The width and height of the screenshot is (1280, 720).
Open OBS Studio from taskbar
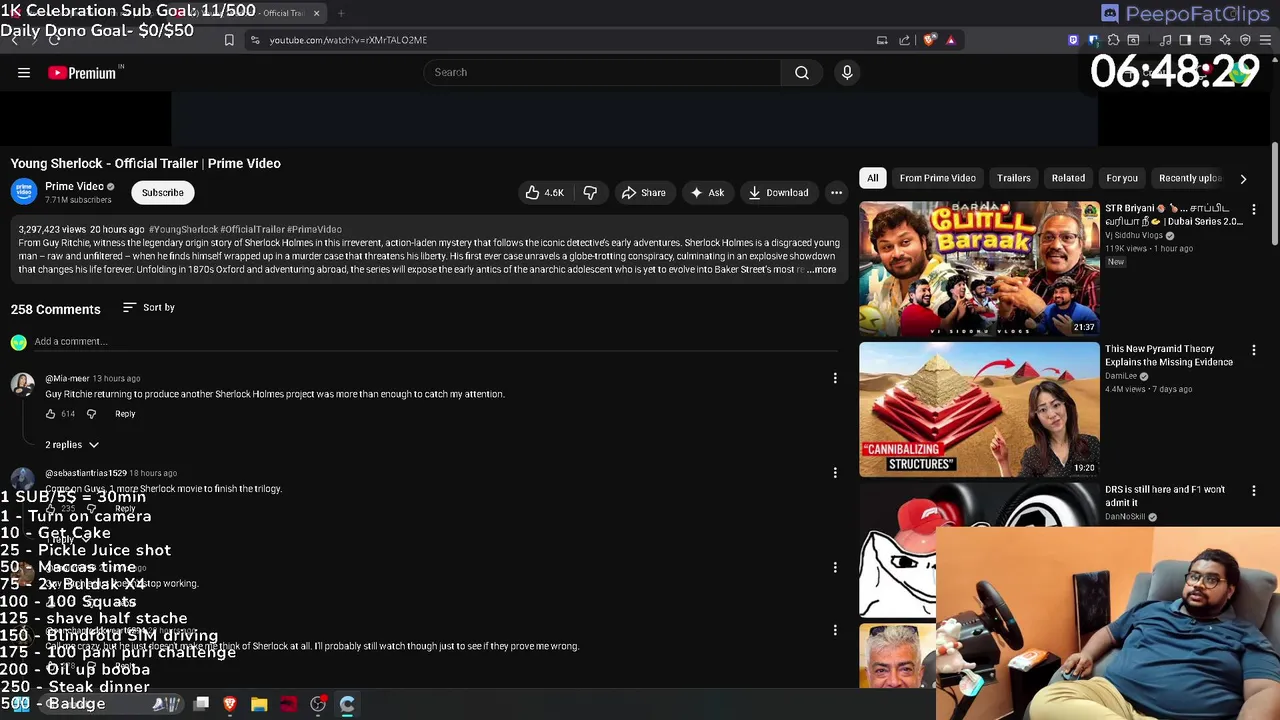pos(318,704)
